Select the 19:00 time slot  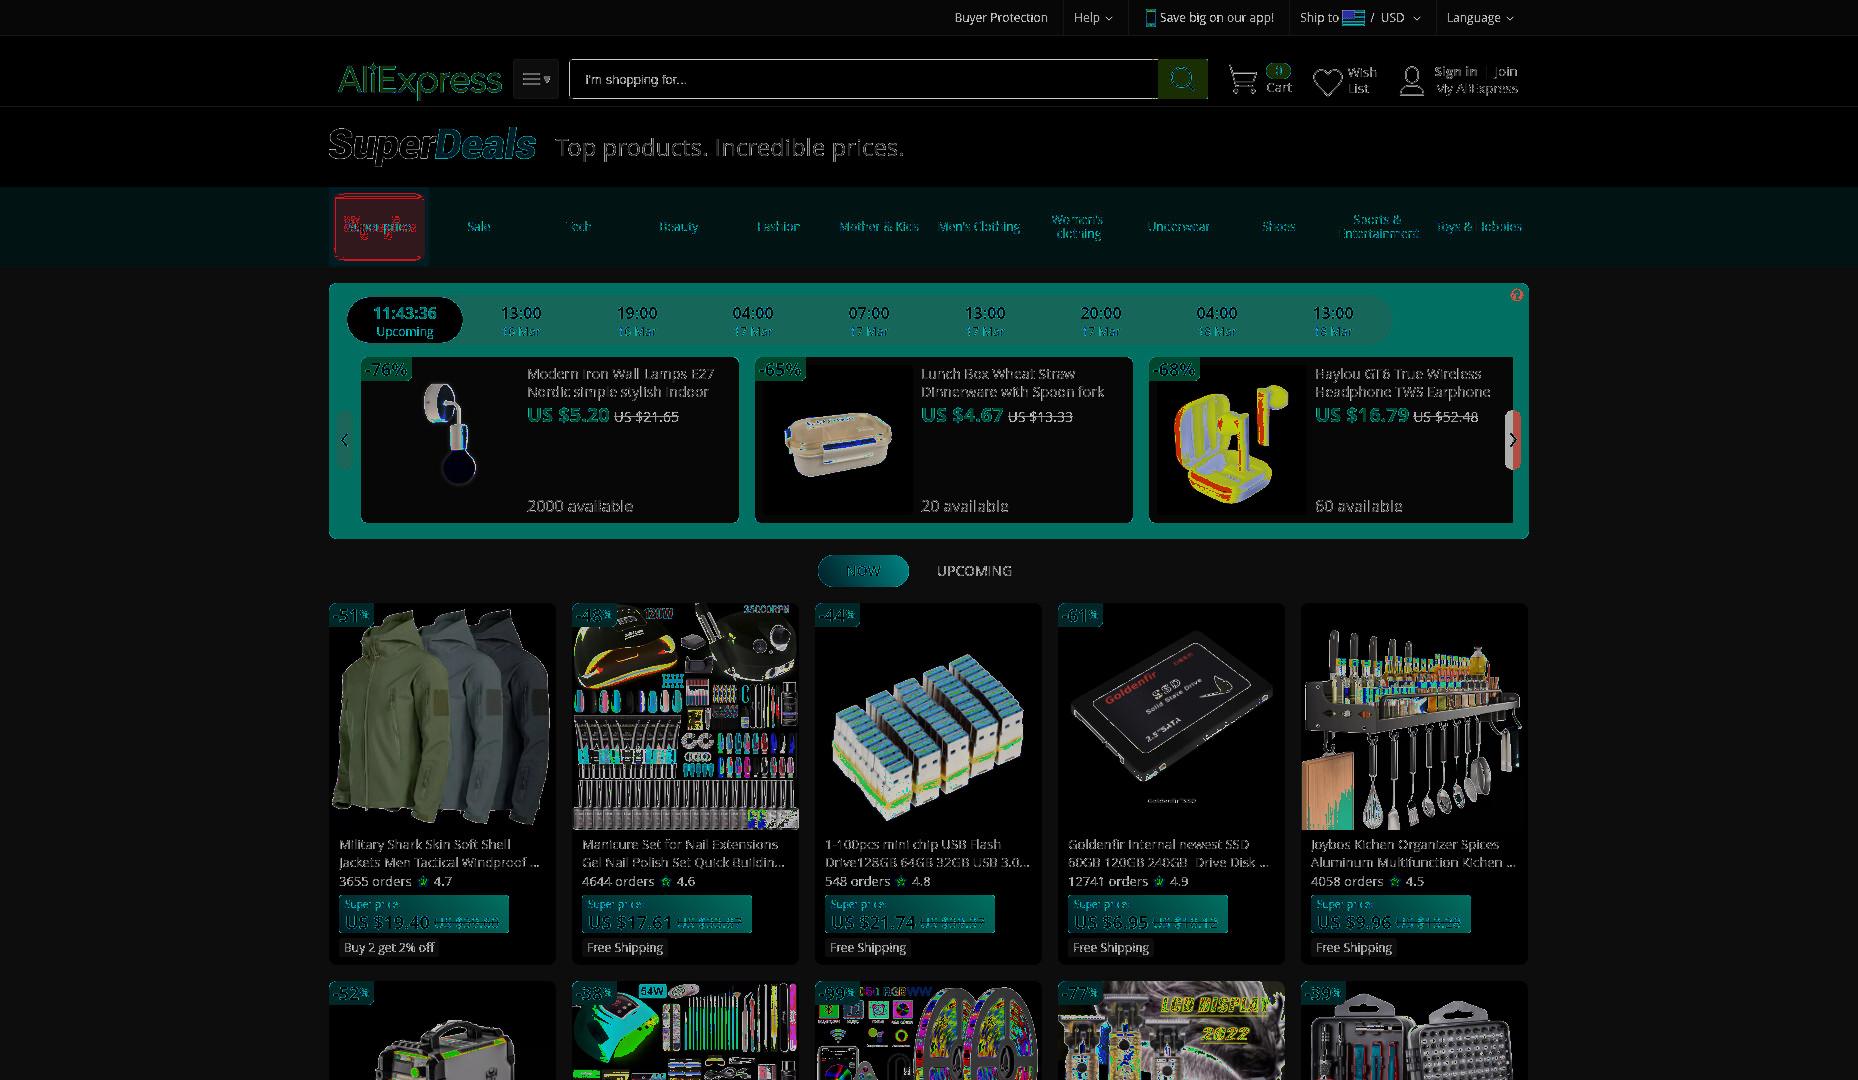click(x=637, y=320)
